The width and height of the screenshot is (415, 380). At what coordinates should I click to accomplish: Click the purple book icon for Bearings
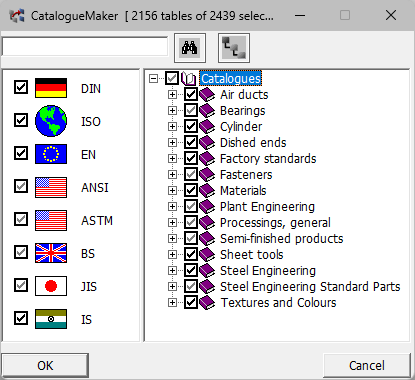[207, 111]
